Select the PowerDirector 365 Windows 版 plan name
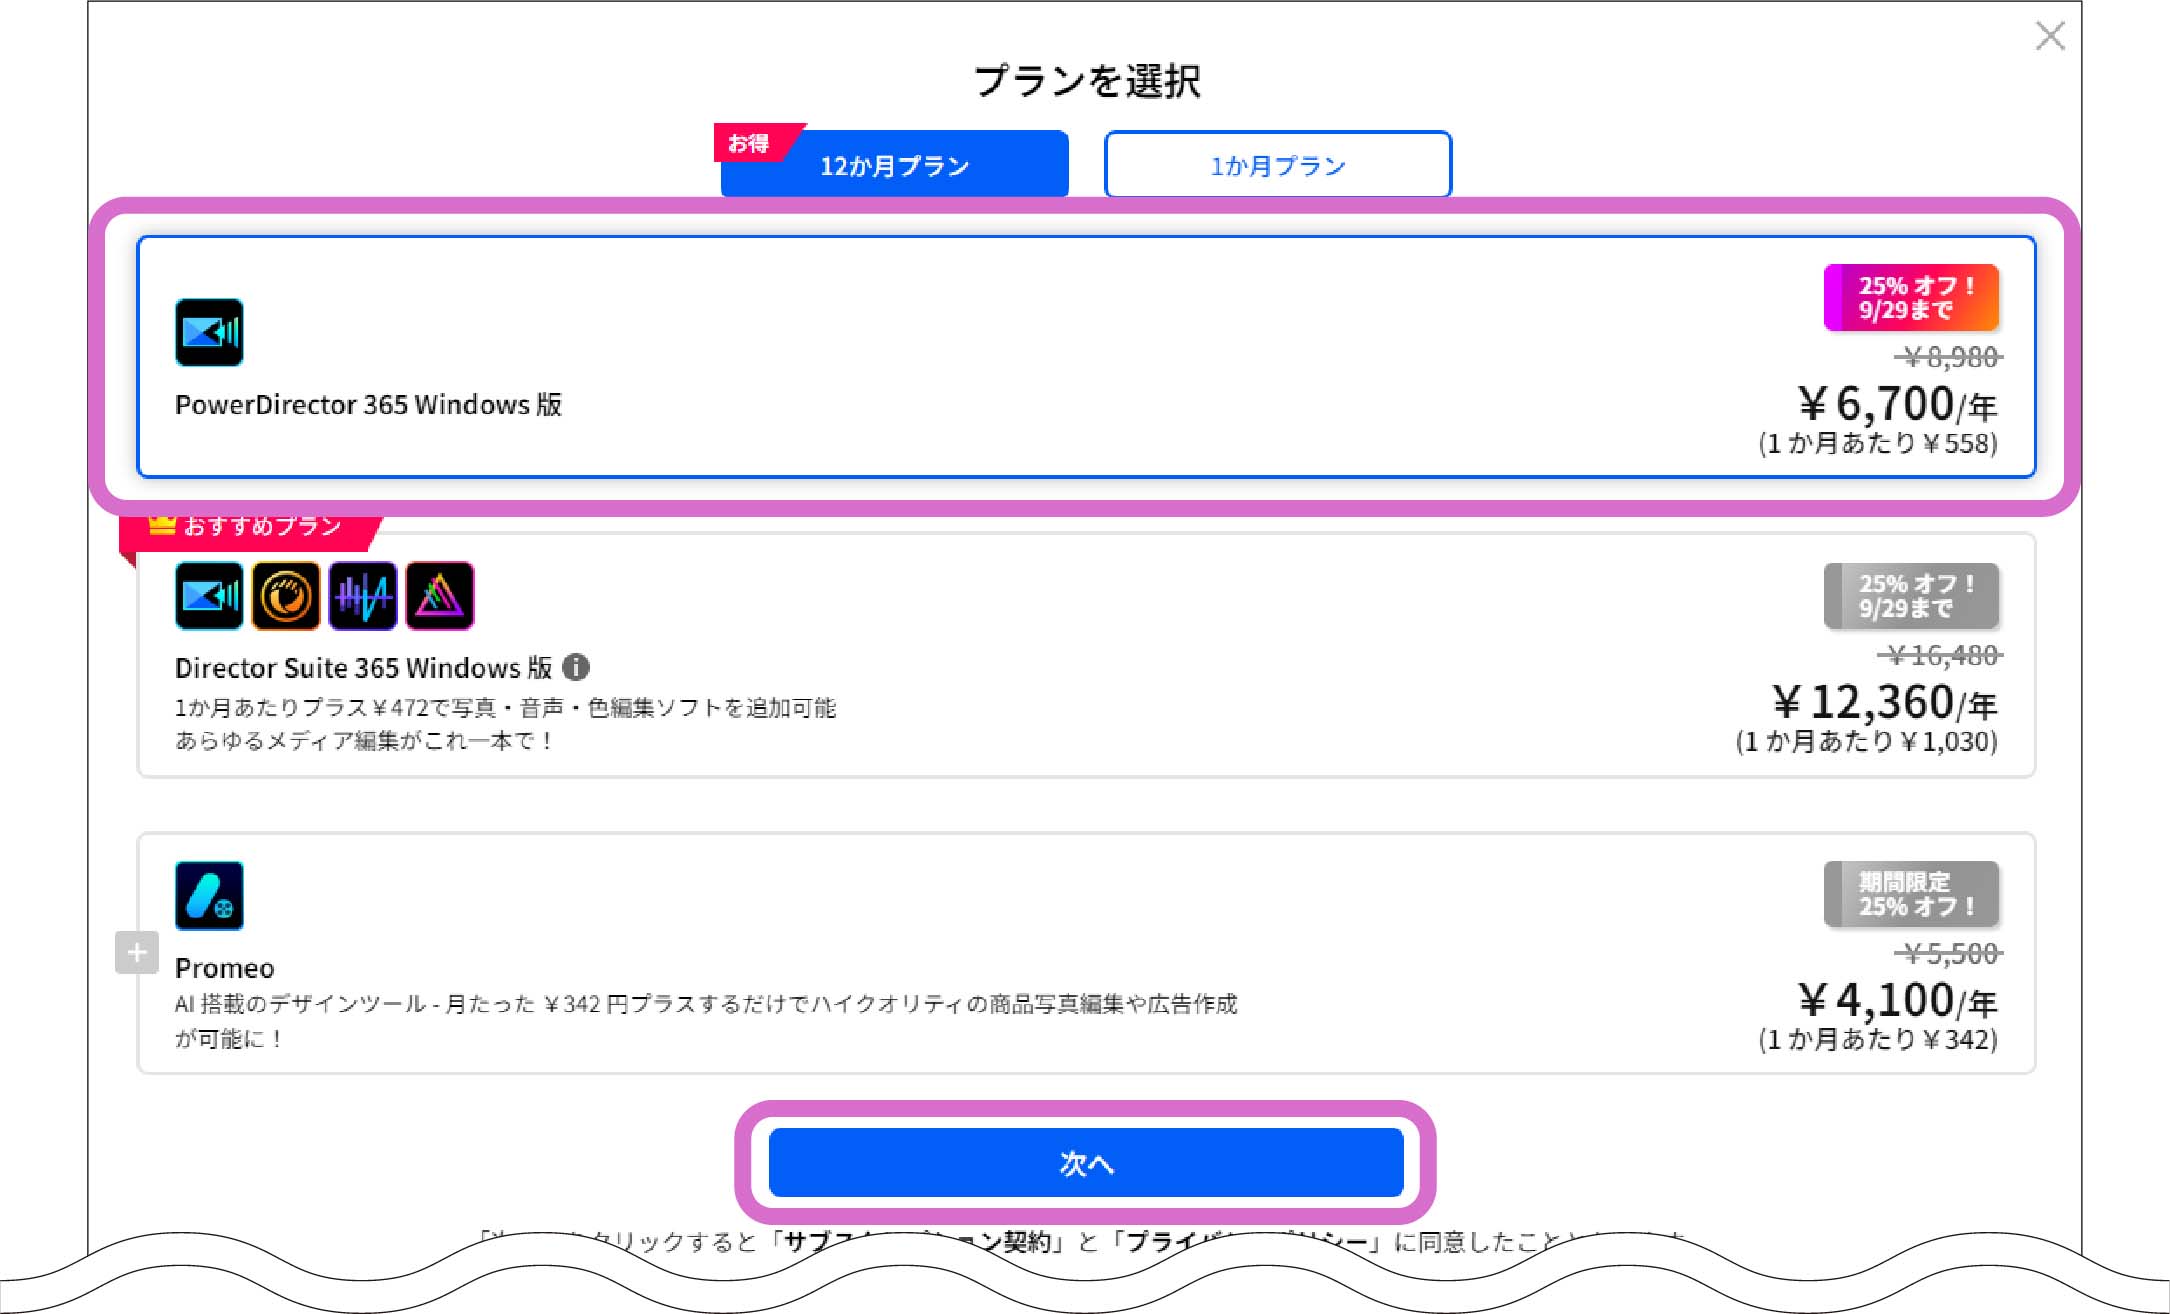The image size is (2170, 1314). 368,405
